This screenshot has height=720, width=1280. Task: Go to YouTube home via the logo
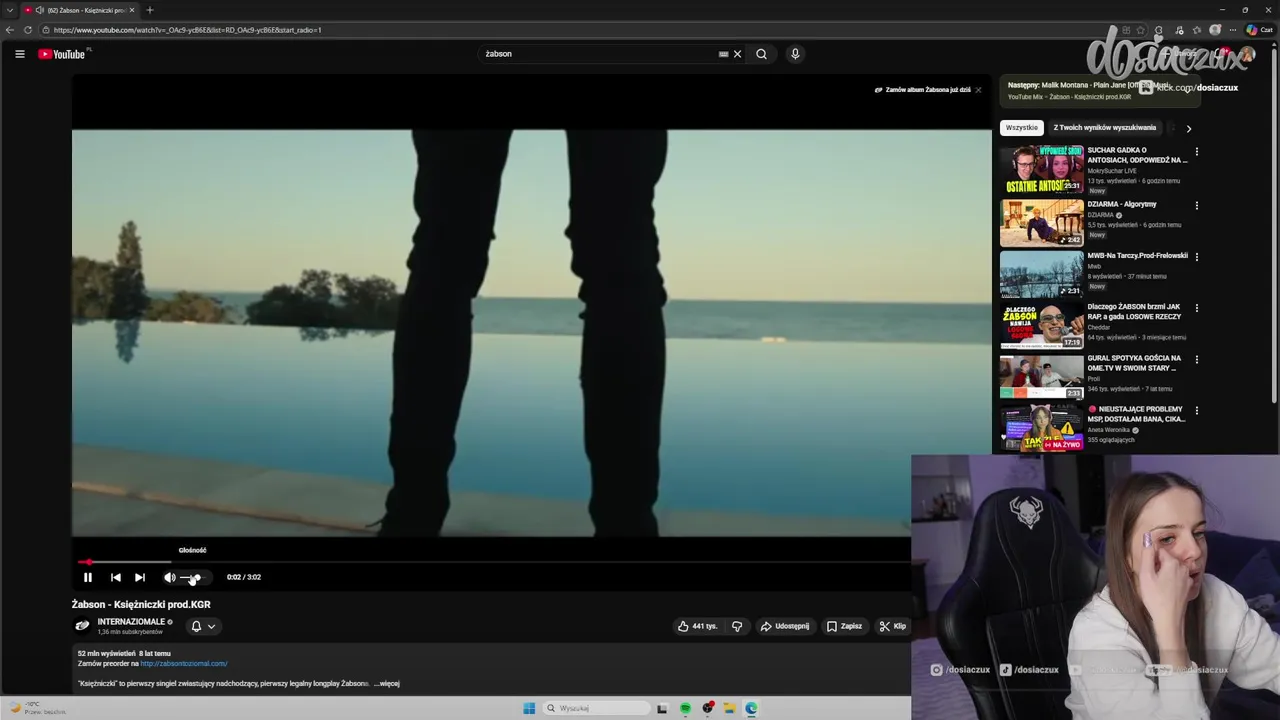62,54
